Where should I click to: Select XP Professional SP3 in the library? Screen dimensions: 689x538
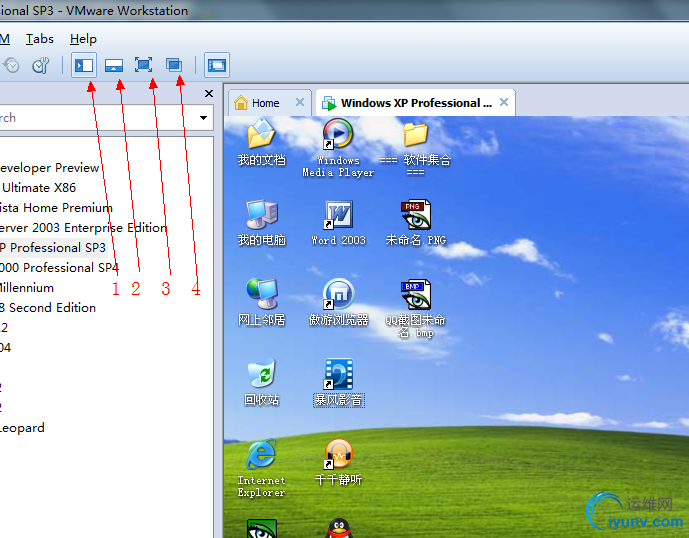pyautogui.click(x=53, y=247)
